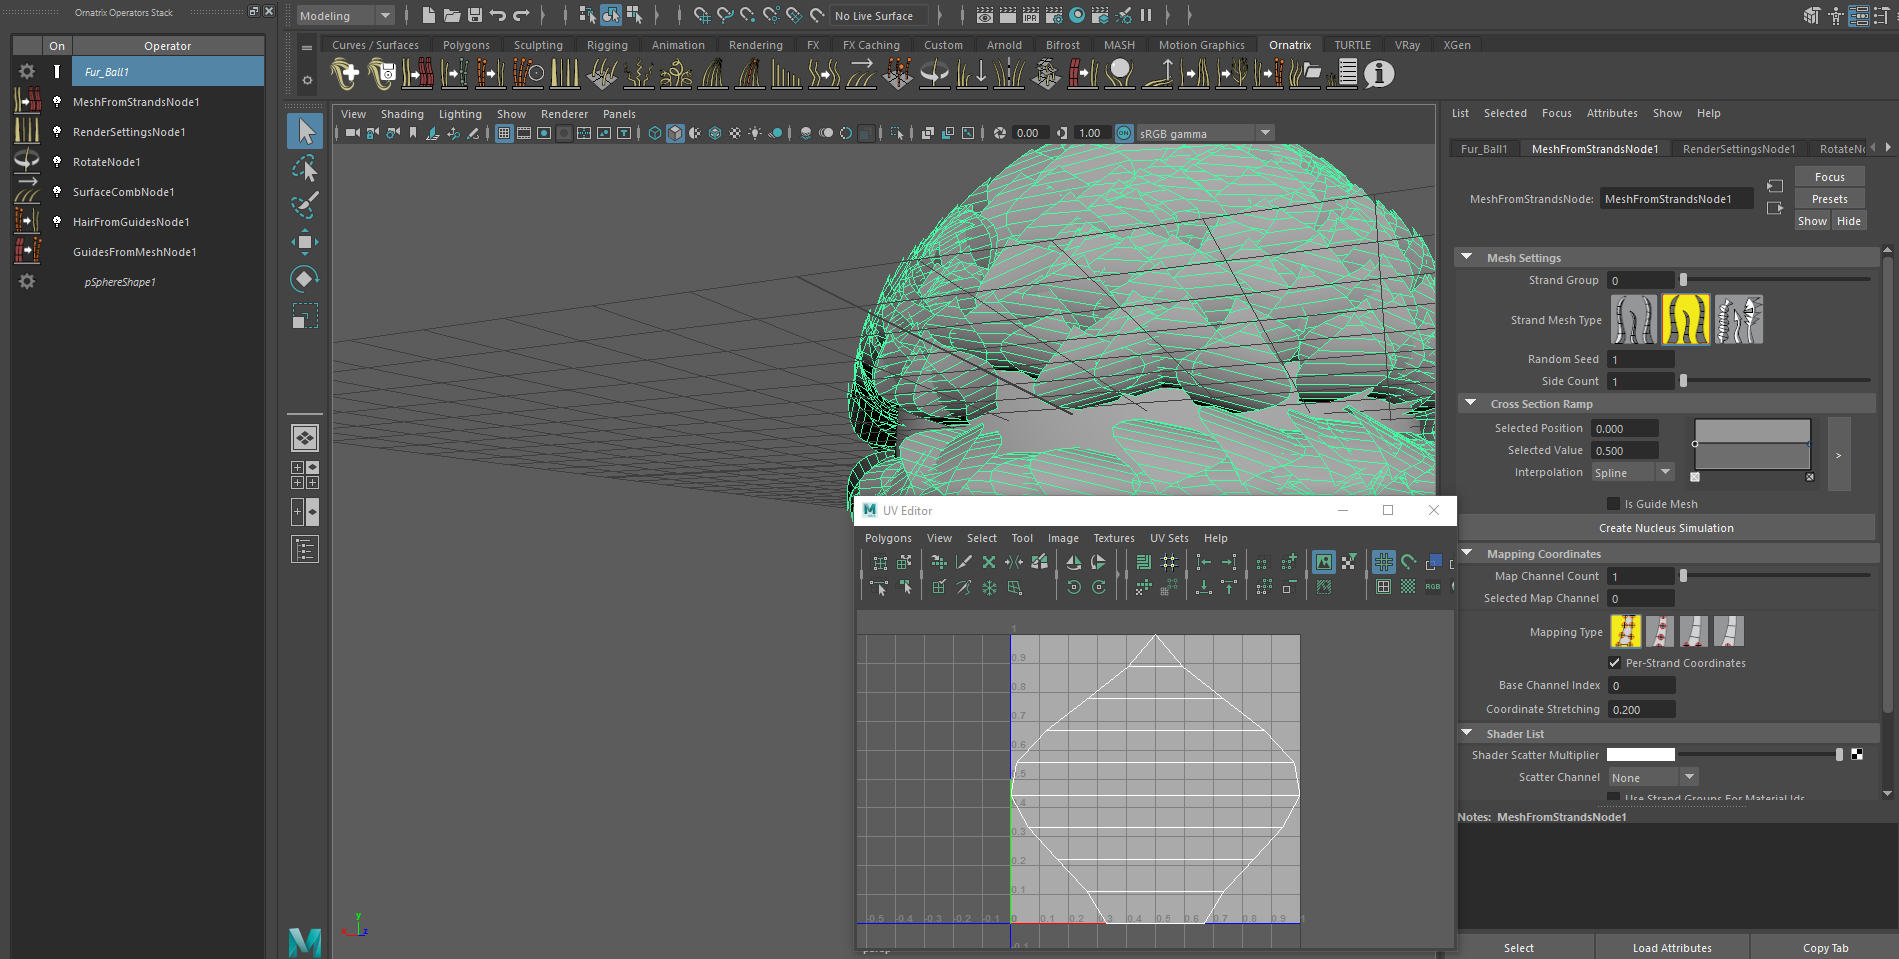The image size is (1899, 959).
Task: Click the Coordinate Stretching input field
Action: pyautogui.click(x=1641, y=710)
